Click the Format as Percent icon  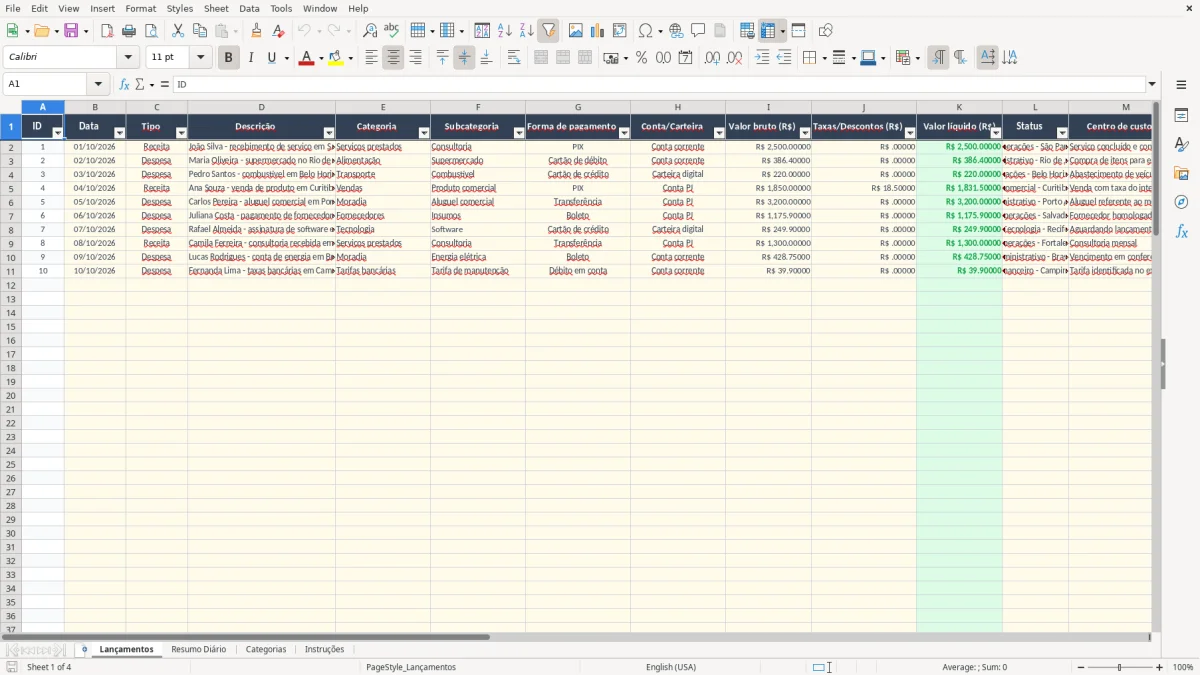(x=641, y=58)
